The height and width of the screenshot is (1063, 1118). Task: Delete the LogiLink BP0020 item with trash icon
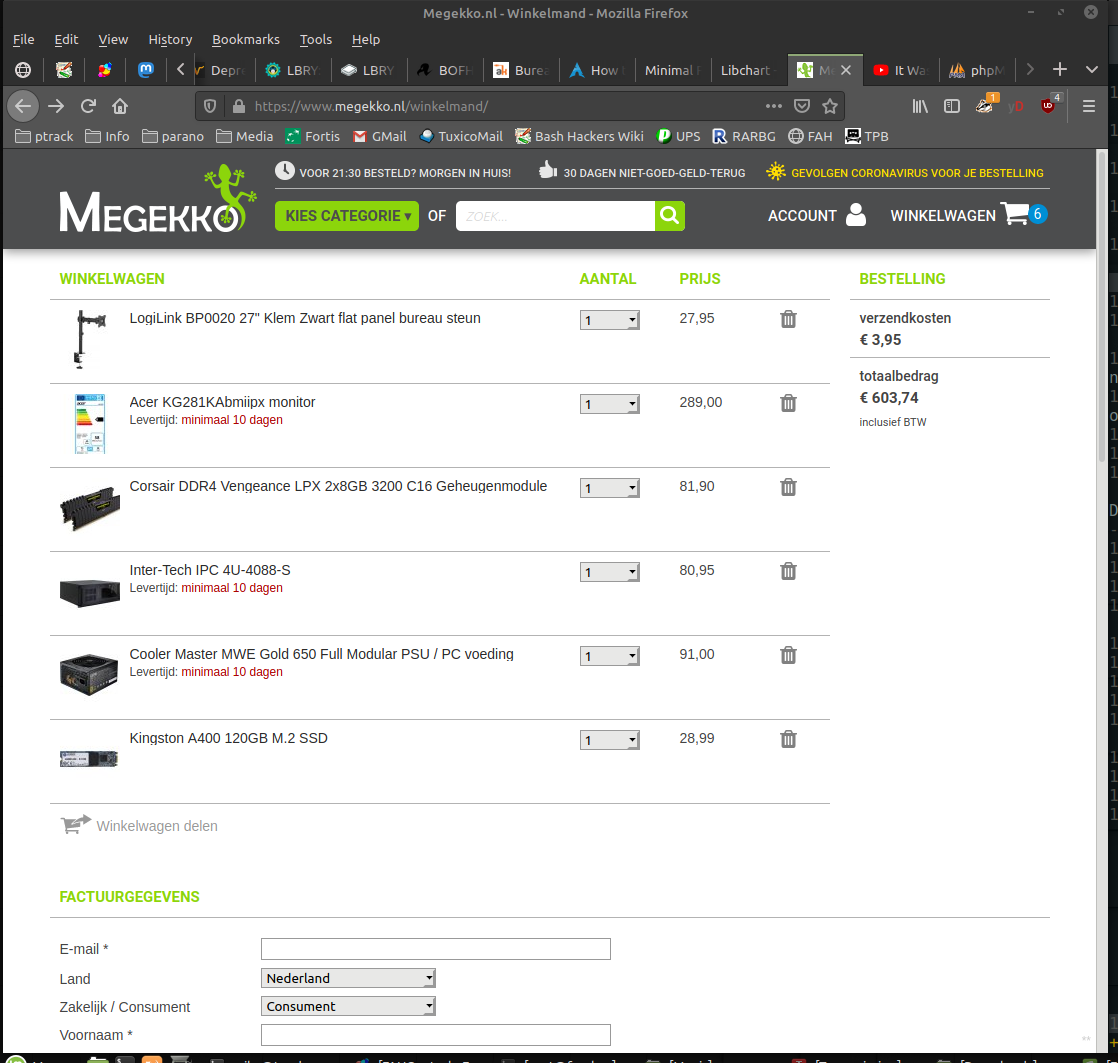[788, 319]
